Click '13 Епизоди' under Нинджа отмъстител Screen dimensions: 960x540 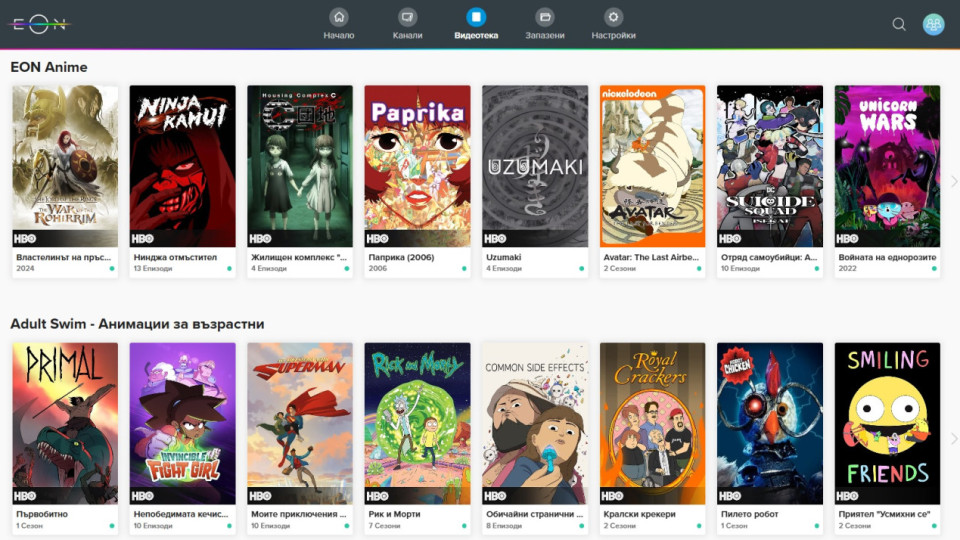click(151, 269)
